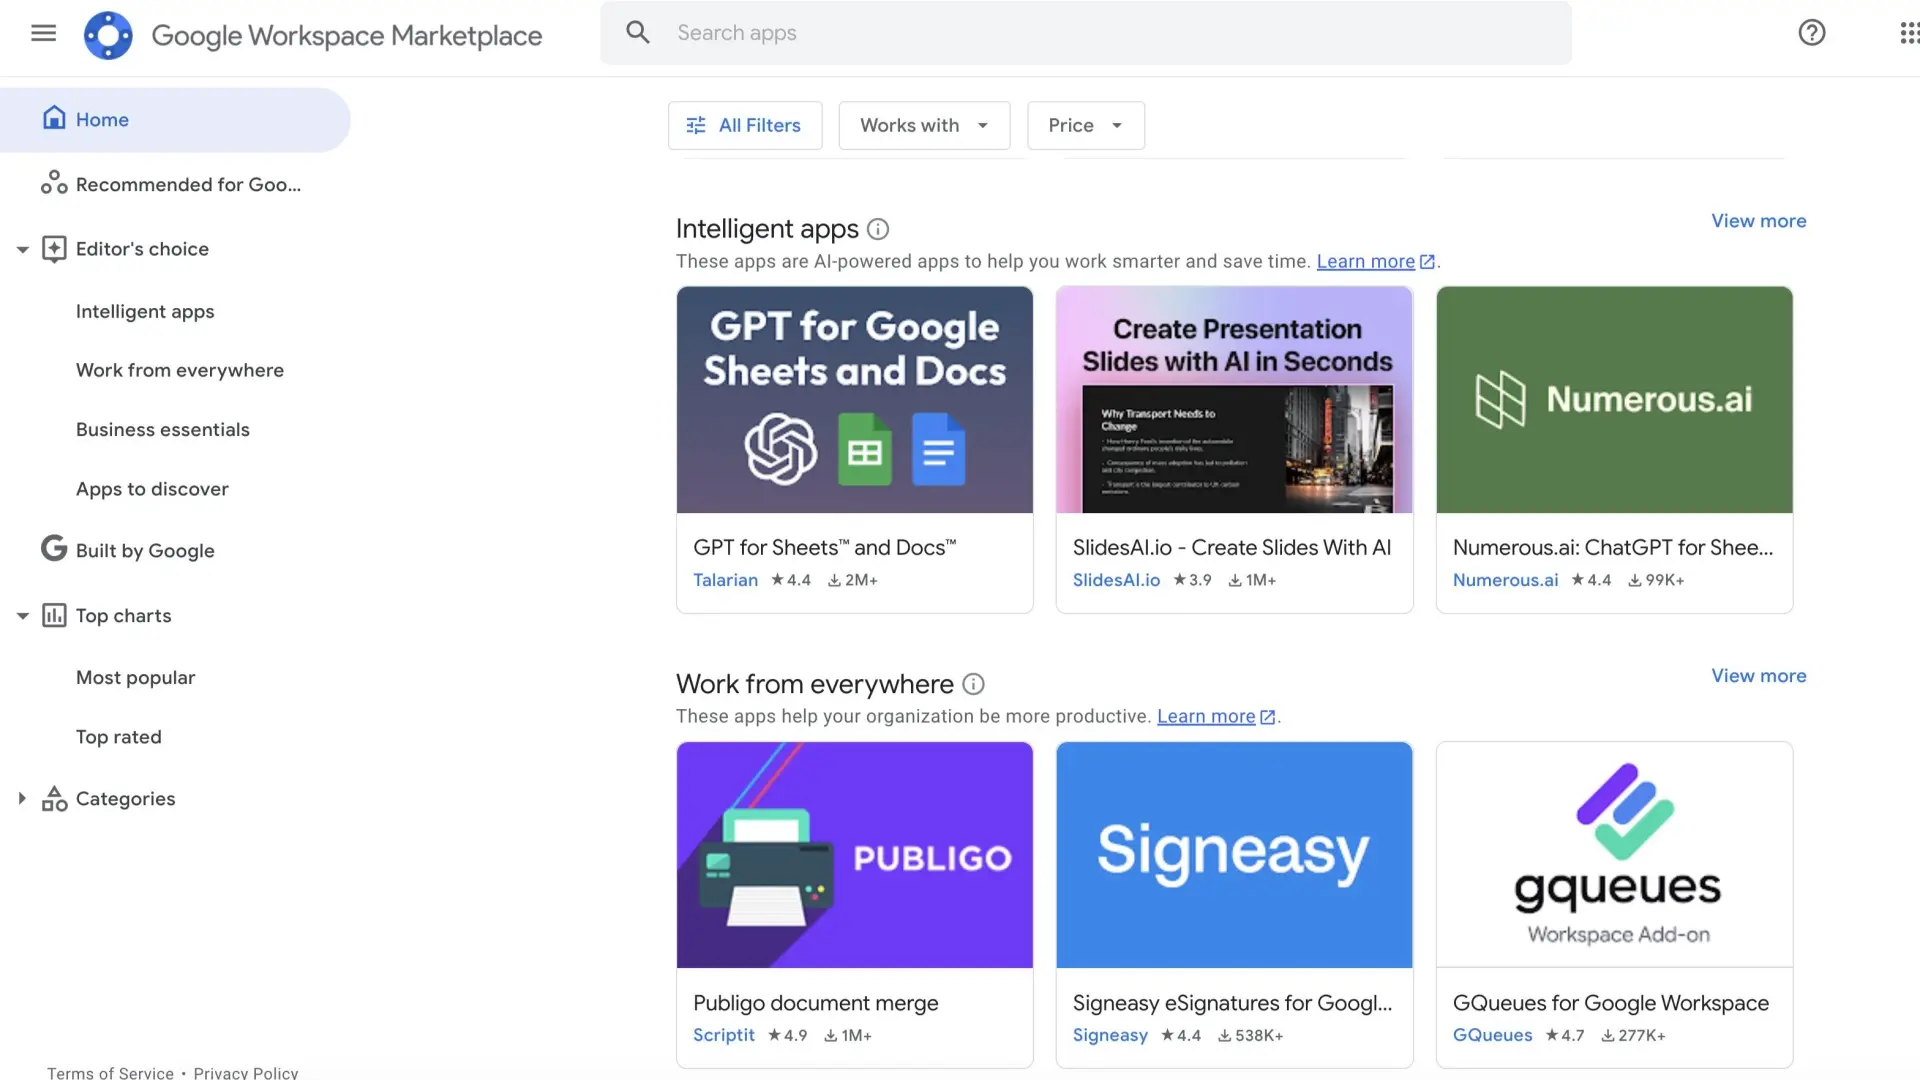Click View more for Intelligent apps
Viewport: 1920px width, 1080px height.
[x=1758, y=221]
